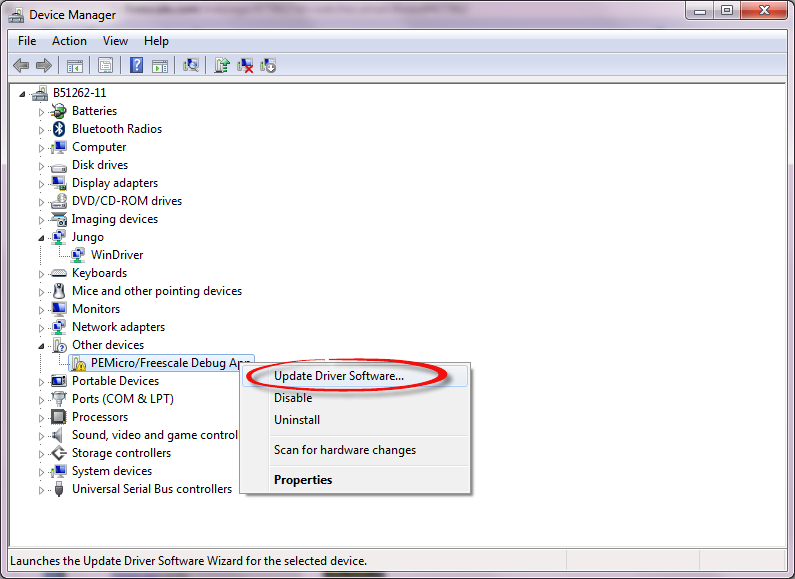Open the Action menu

click(x=69, y=41)
